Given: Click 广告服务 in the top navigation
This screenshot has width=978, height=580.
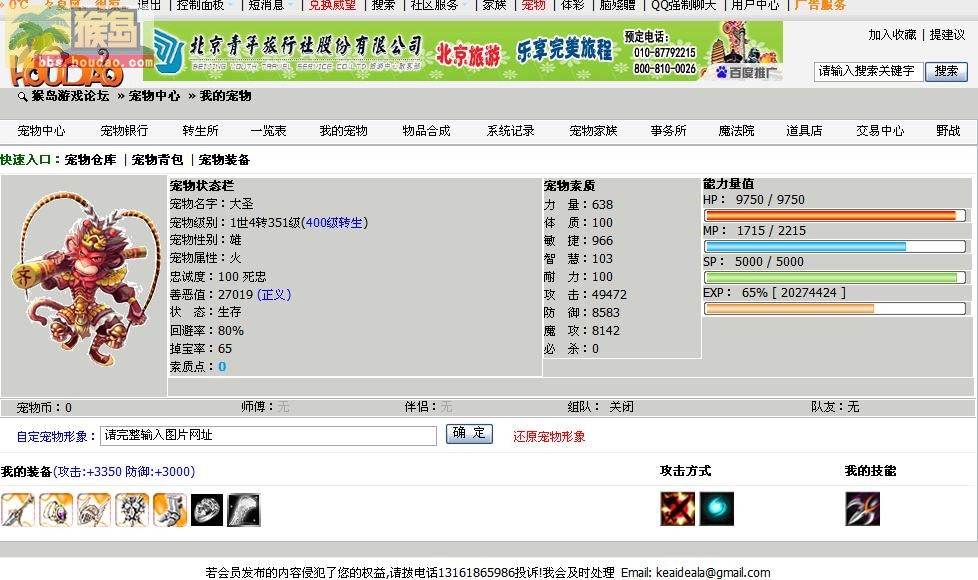Looking at the screenshot, I should click(820, 5).
